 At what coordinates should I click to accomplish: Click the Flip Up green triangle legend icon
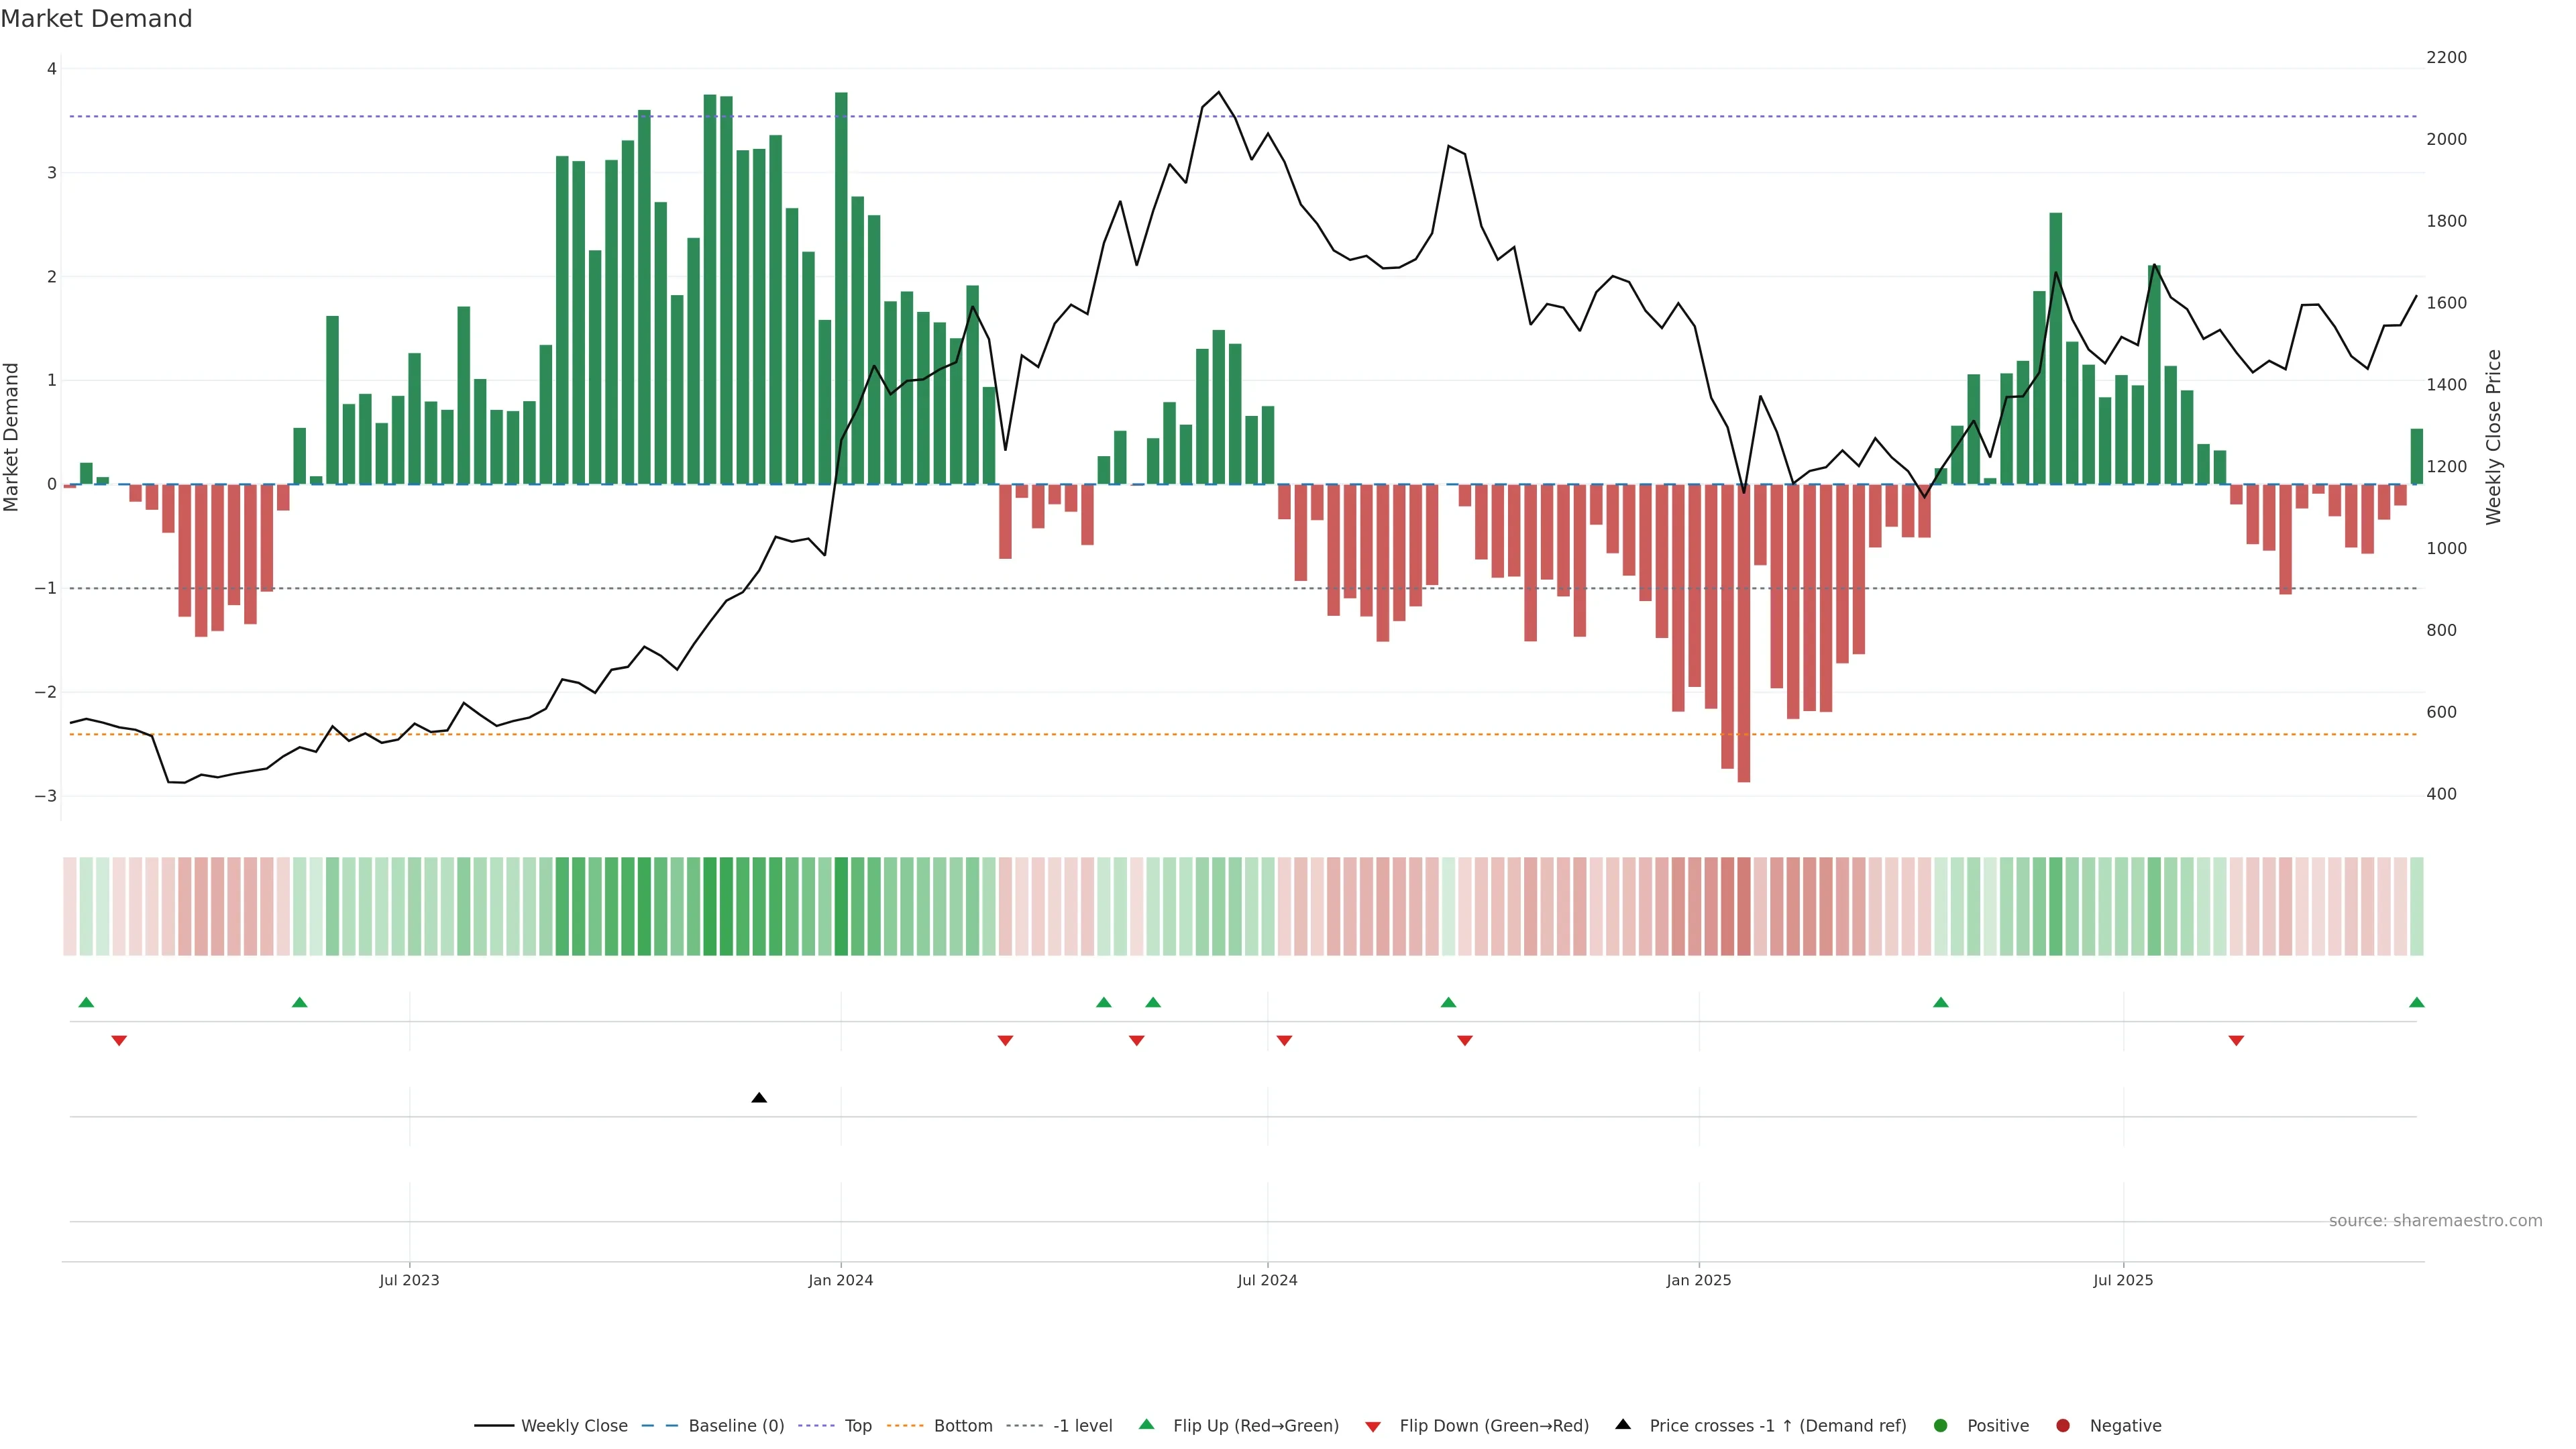pyautogui.click(x=1147, y=1424)
